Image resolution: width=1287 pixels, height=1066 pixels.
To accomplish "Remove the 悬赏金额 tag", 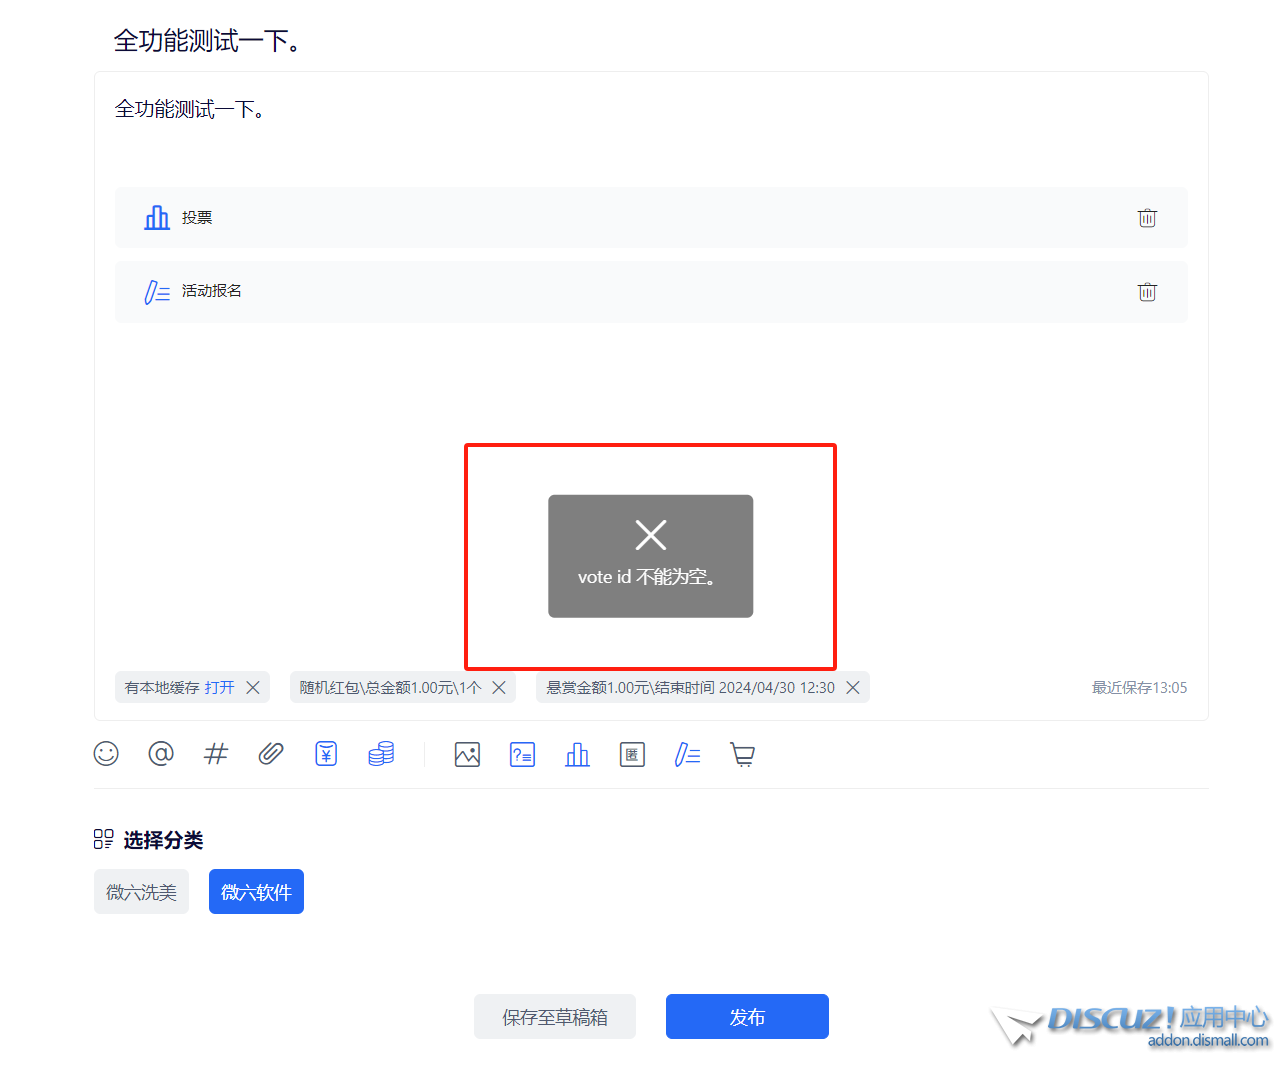I will point(853,687).
